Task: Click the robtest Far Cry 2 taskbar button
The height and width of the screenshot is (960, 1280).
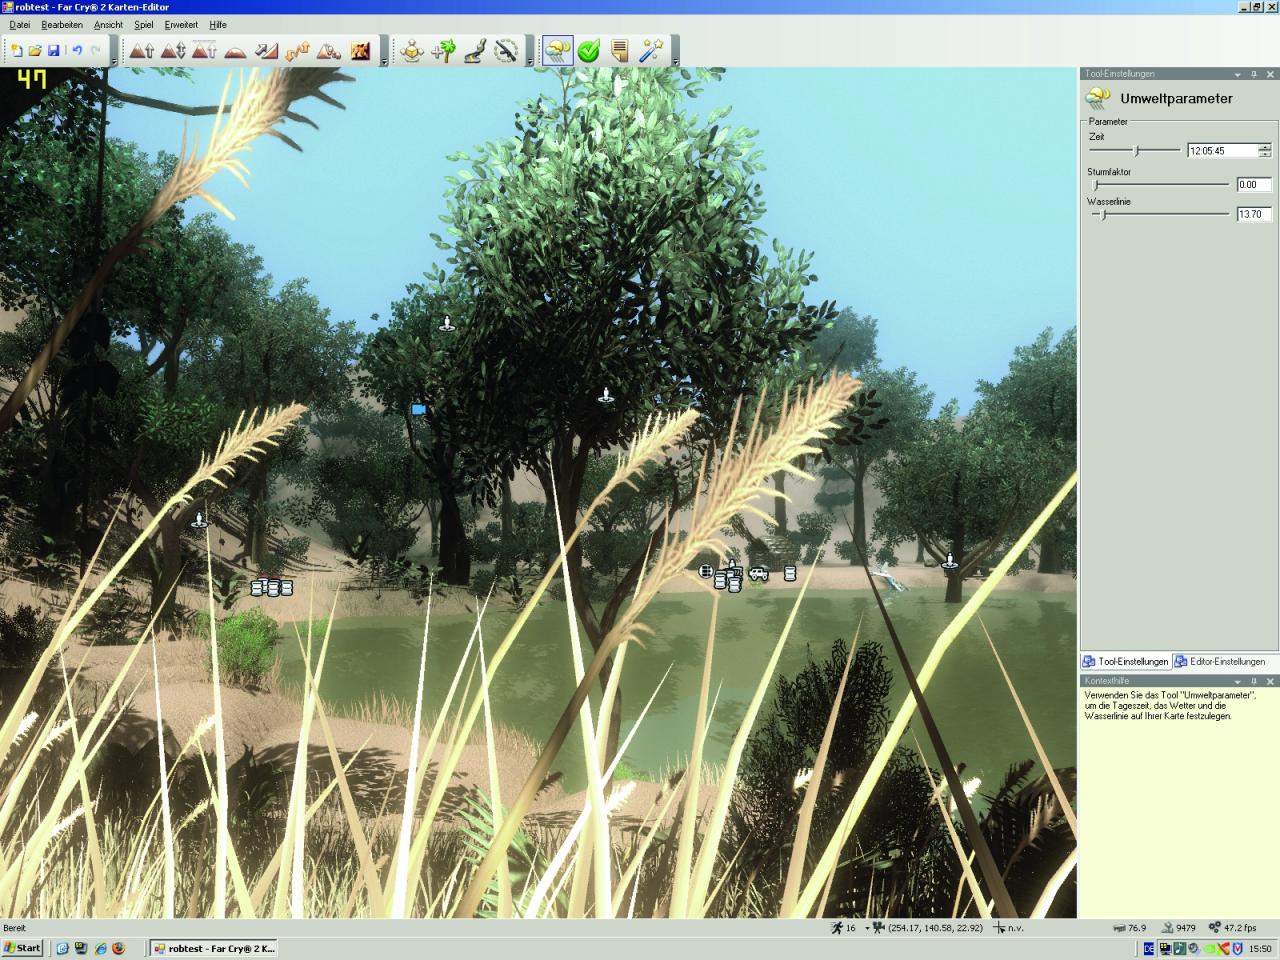Action: (213, 948)
